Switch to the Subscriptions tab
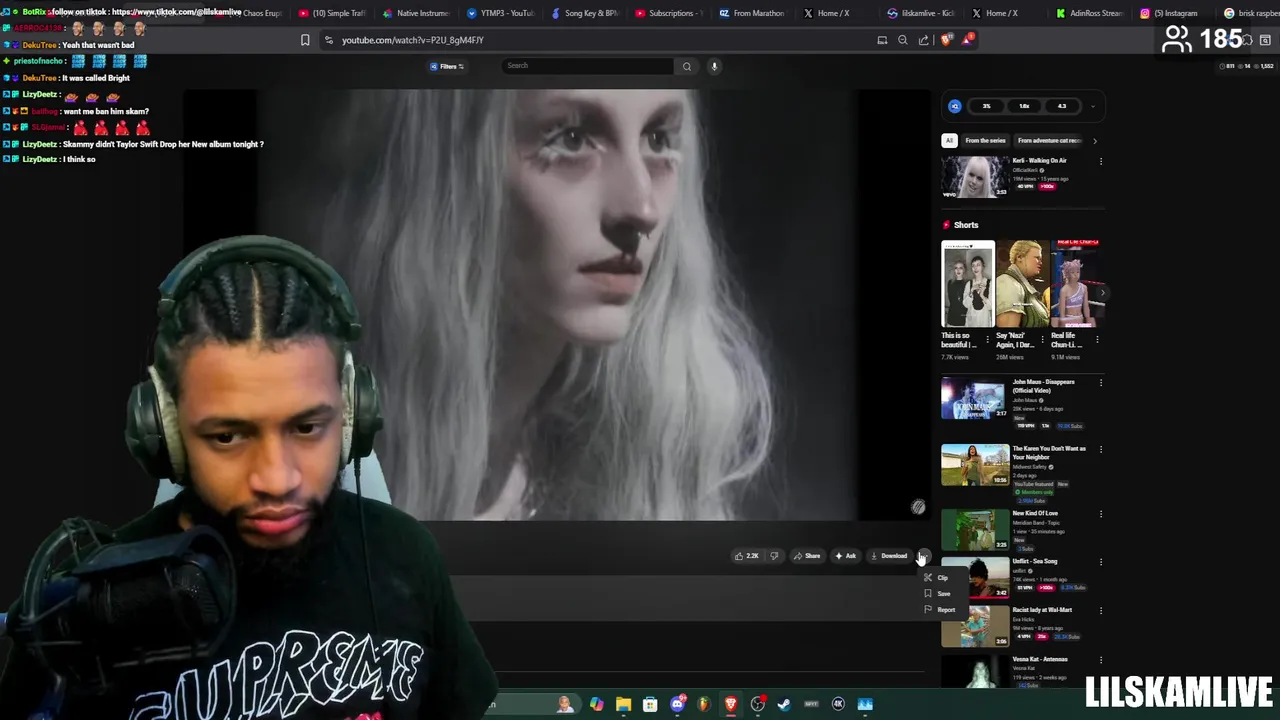This screenshot has width=1280, height=720. [669, 13]
